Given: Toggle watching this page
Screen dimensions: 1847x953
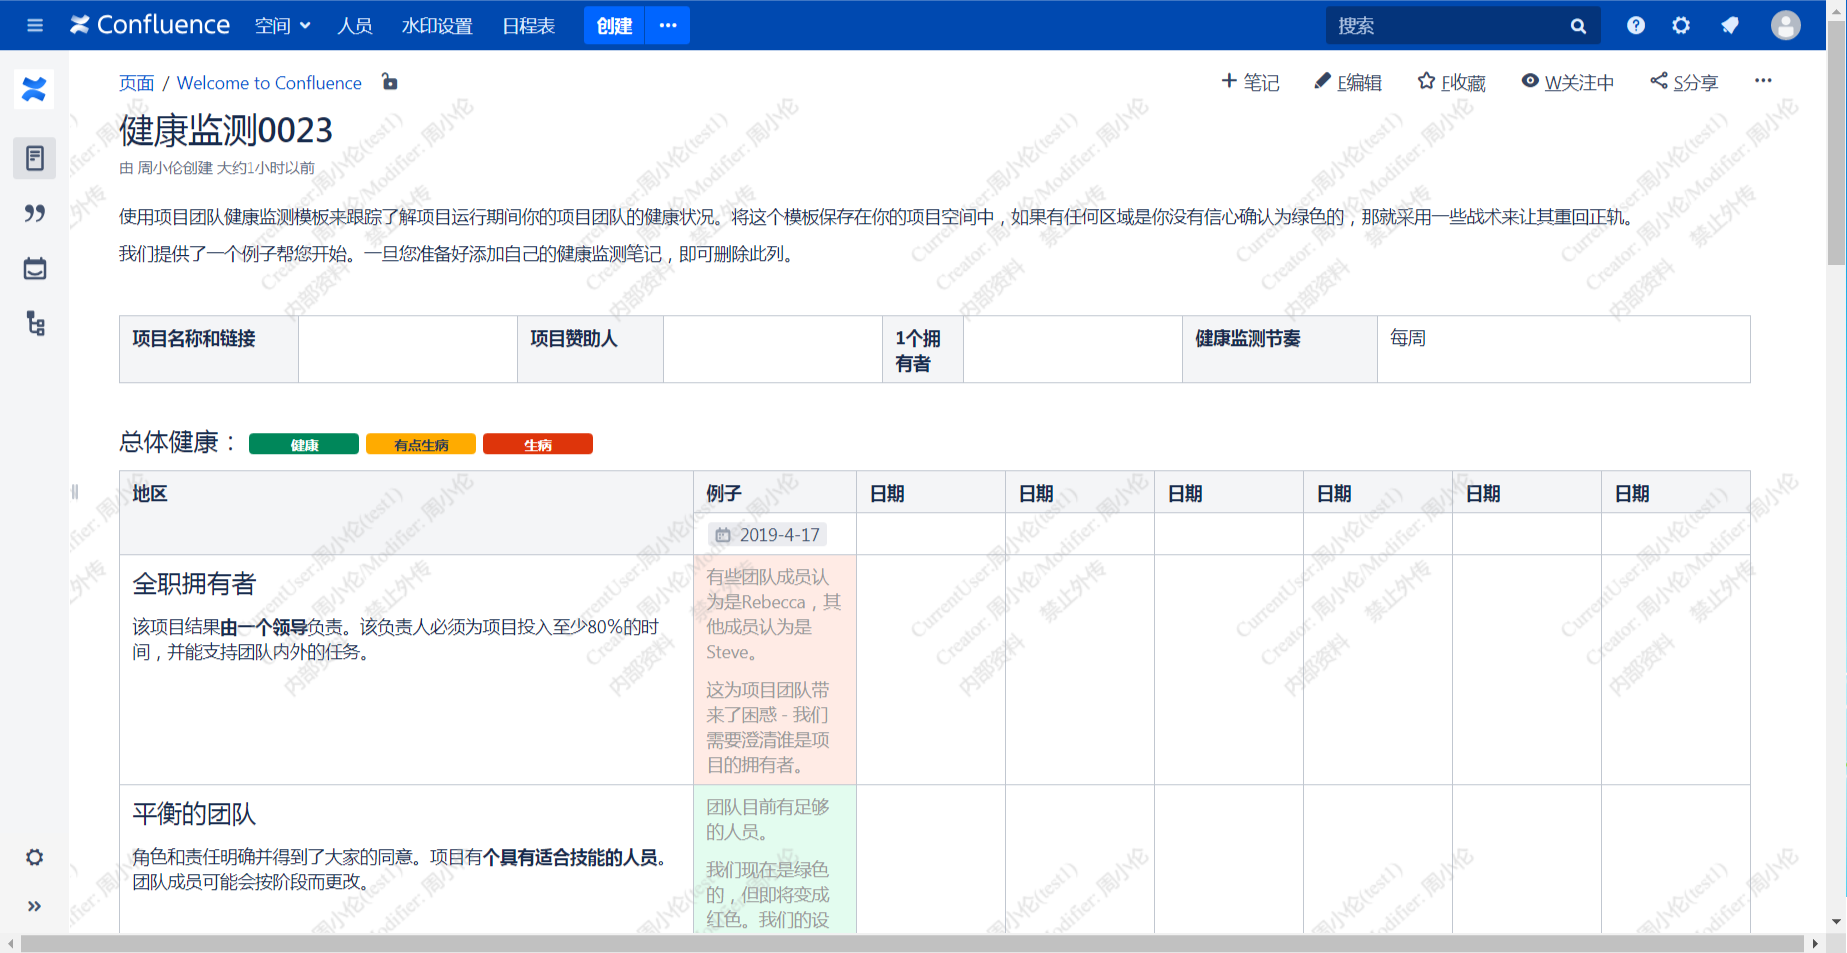Looking at the screenshot, I should tap(1567, 82).
